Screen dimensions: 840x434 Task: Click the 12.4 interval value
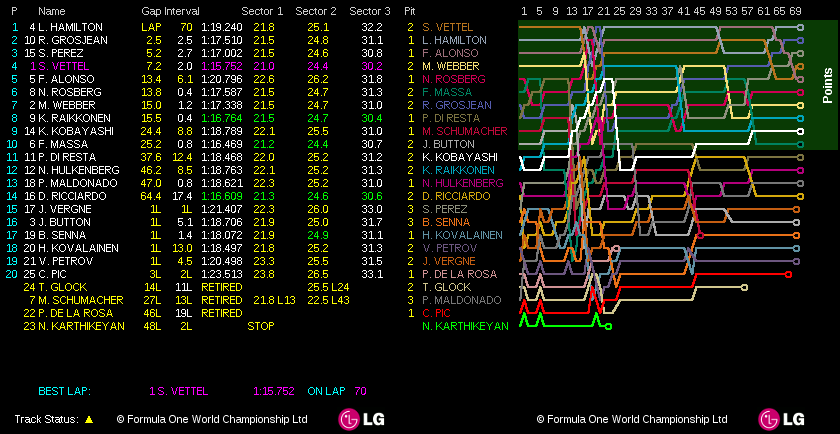click(183, 157)
